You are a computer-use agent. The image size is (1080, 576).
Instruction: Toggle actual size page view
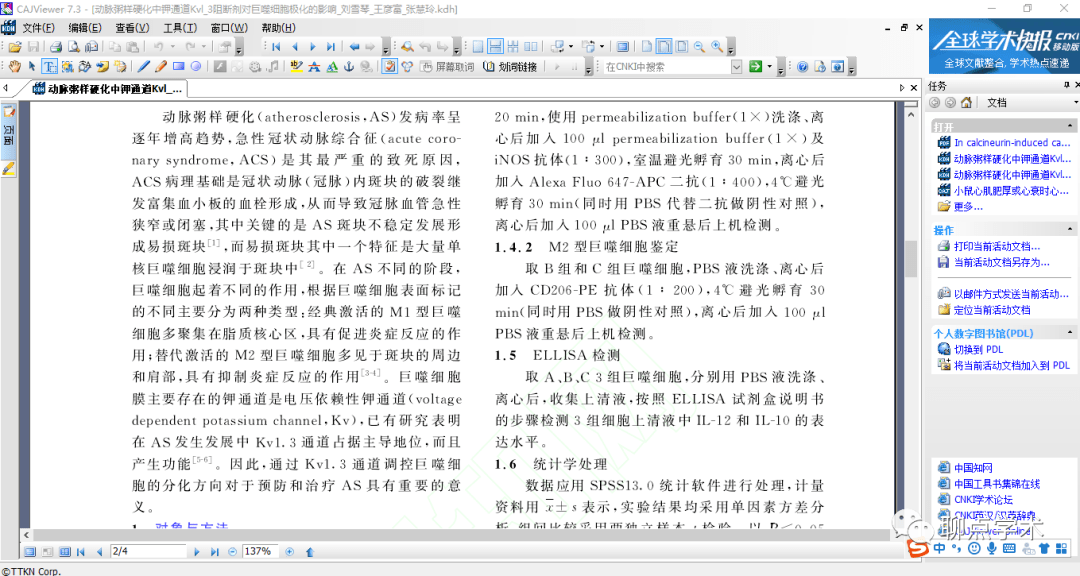647,47
